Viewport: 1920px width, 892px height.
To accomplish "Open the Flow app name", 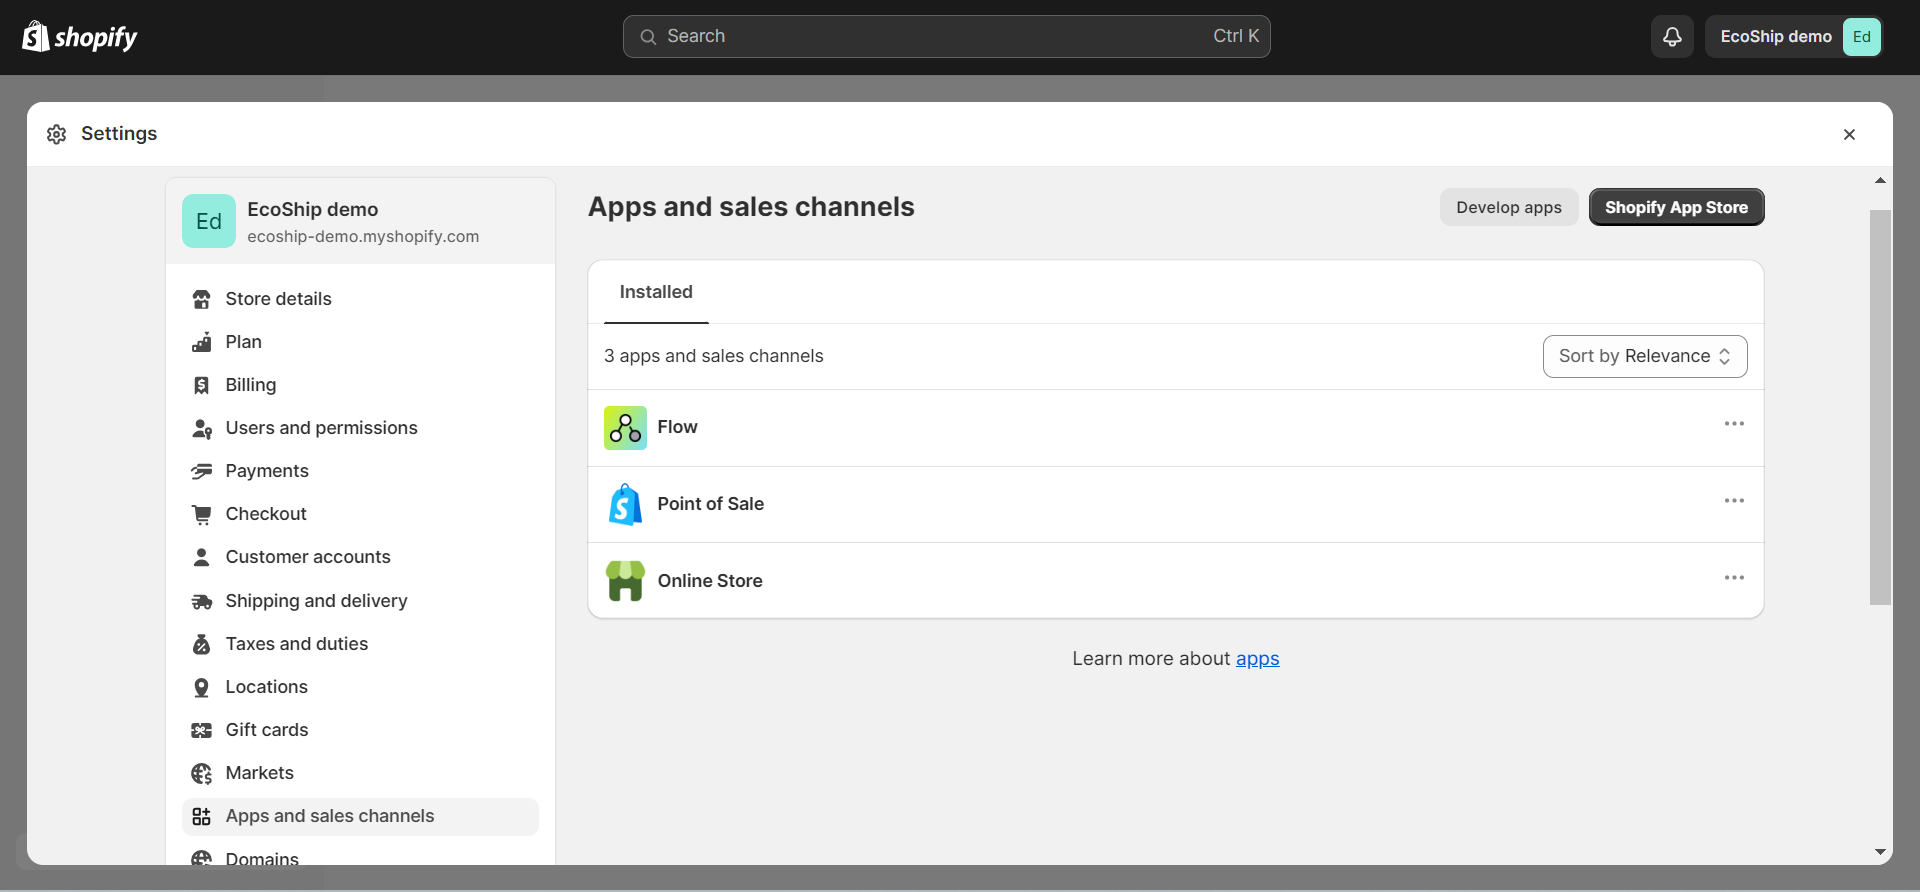I will (x=678, y=427).
